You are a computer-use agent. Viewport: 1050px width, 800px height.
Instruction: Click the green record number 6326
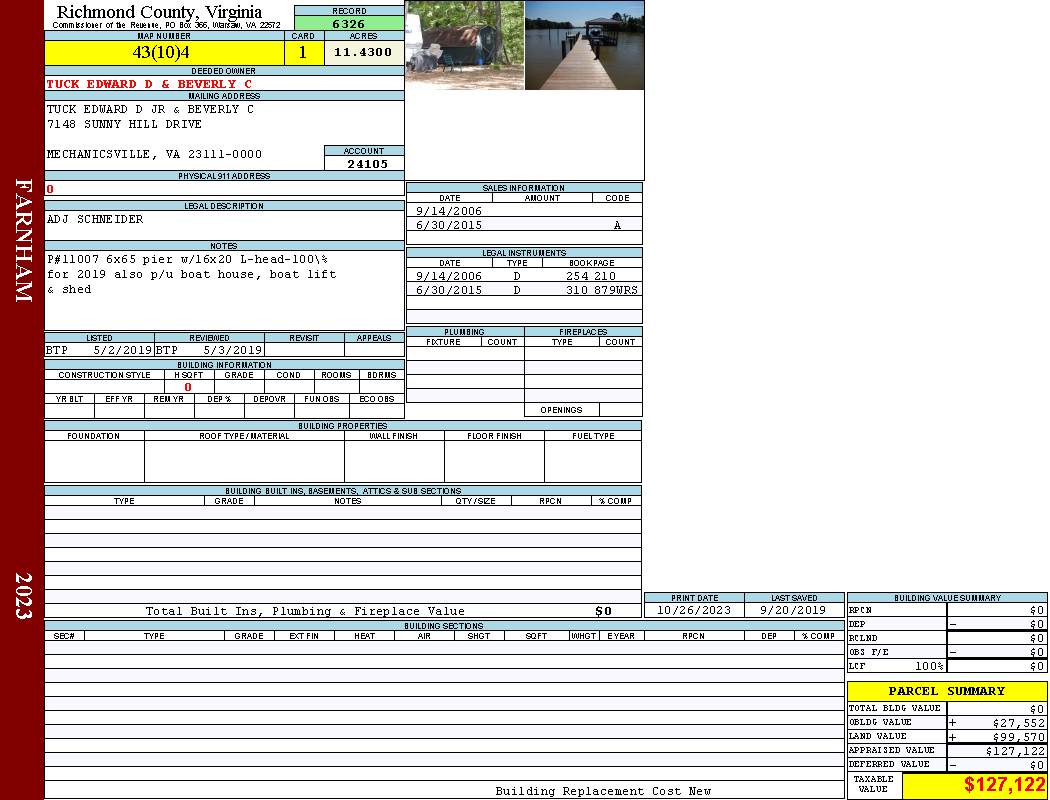348,23
